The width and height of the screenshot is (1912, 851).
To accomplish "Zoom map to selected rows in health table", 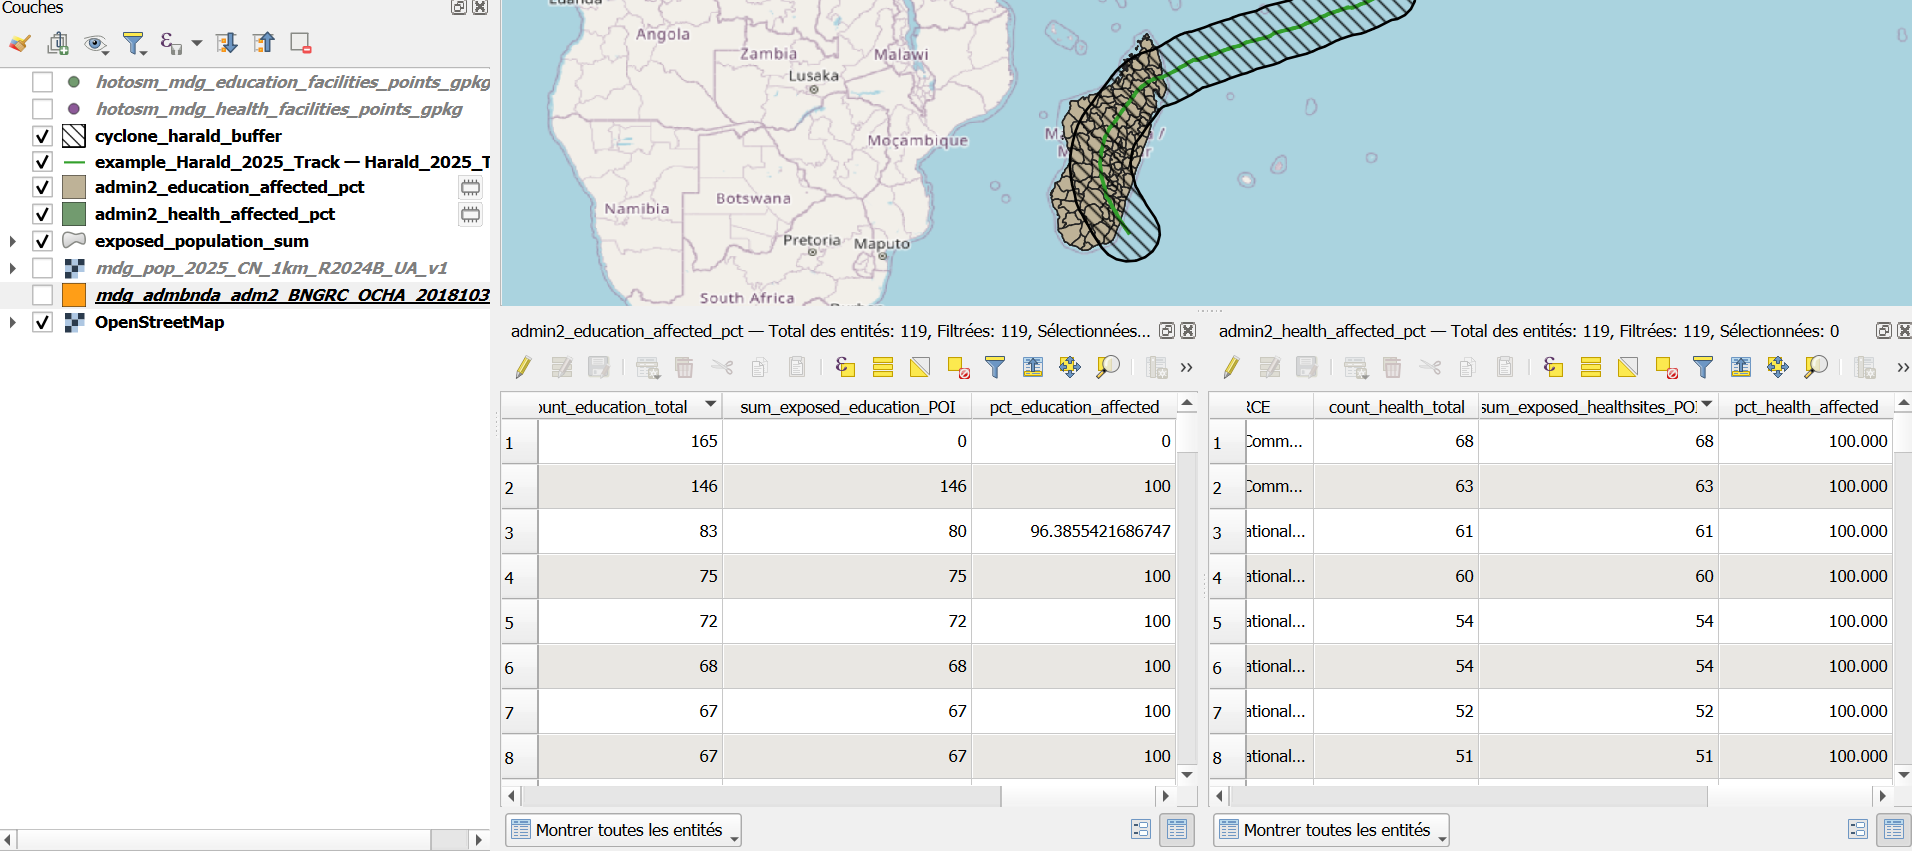I will coord(1815,367).
